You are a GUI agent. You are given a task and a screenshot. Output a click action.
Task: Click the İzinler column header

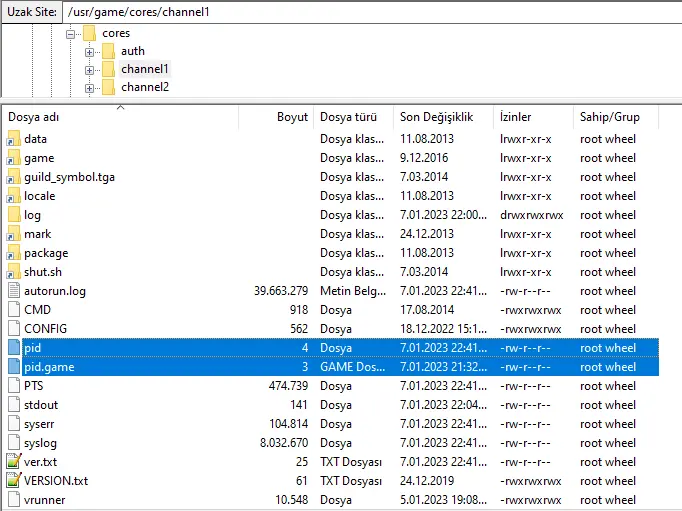516,117
